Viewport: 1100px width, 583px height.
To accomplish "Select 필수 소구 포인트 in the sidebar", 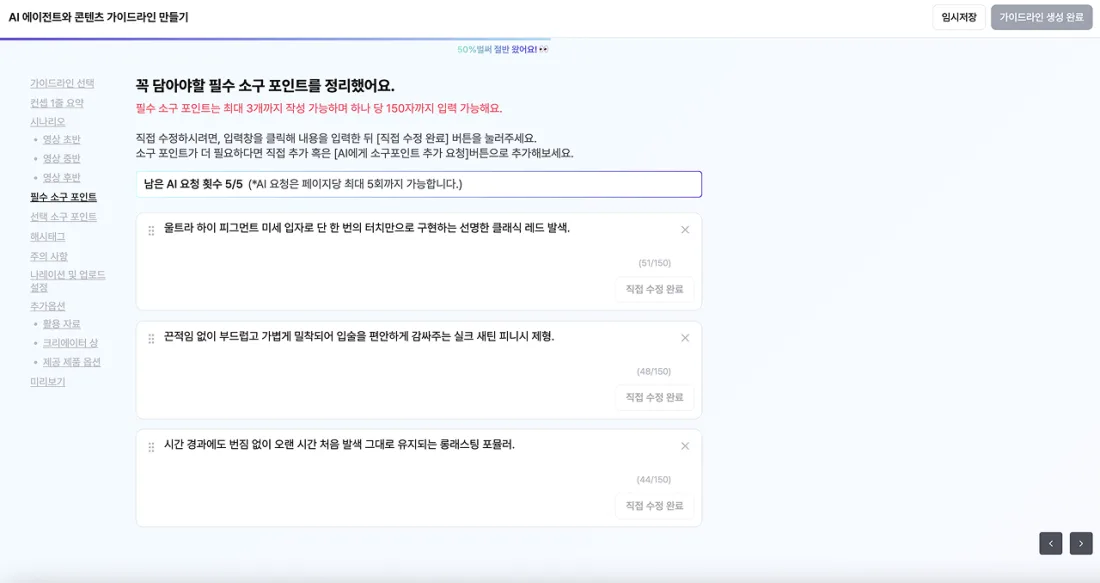I will [63, 197].
